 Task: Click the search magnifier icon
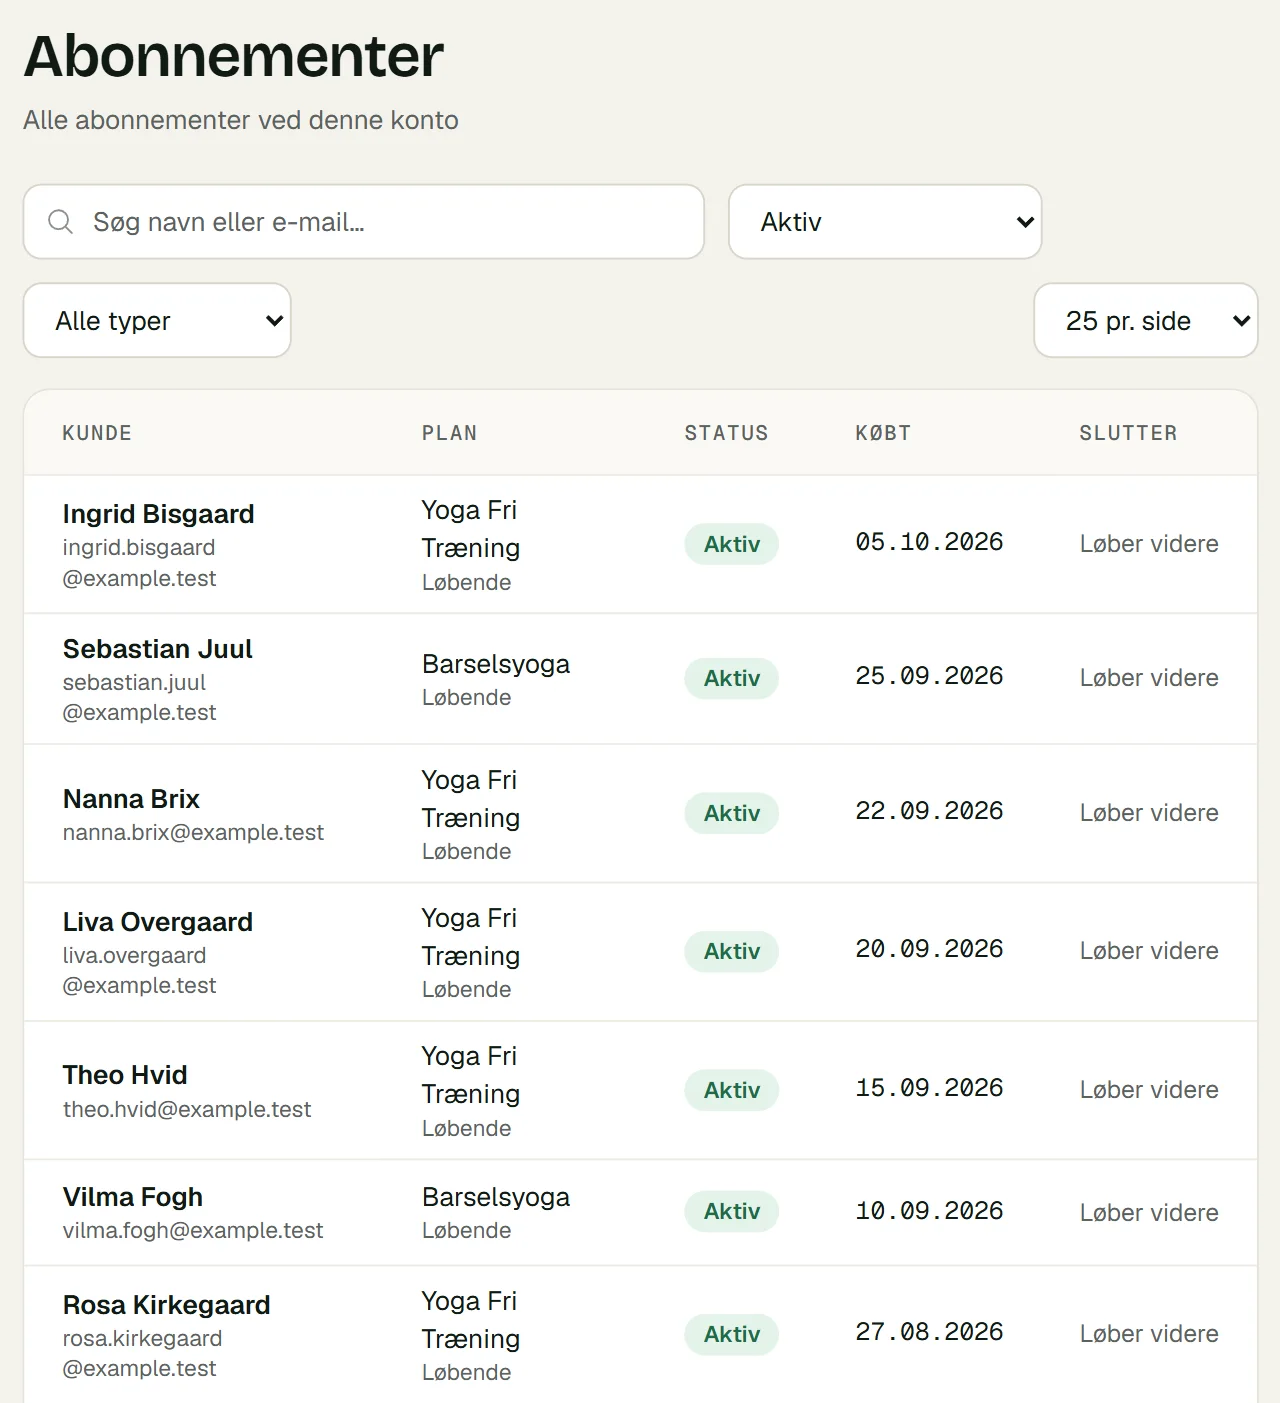(61, 222)
